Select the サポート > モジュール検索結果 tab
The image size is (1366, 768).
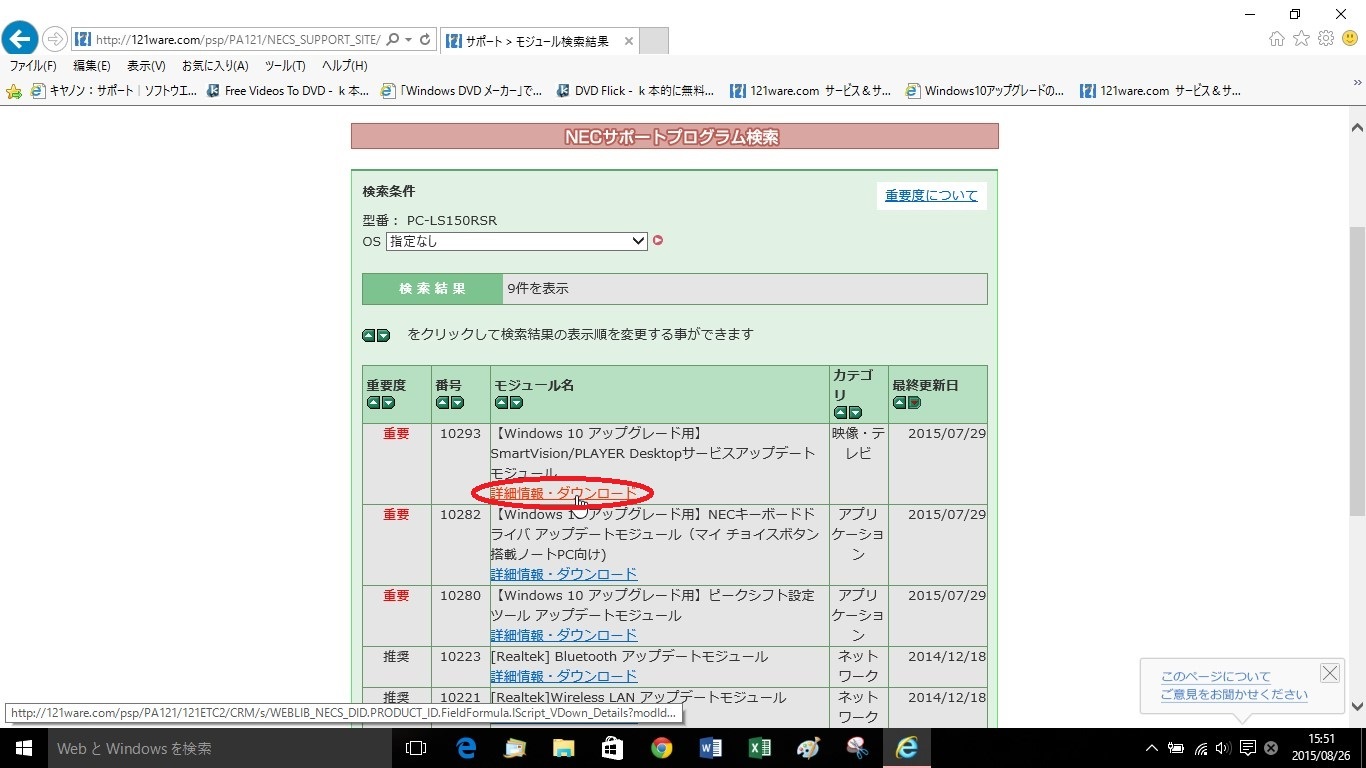538,41
